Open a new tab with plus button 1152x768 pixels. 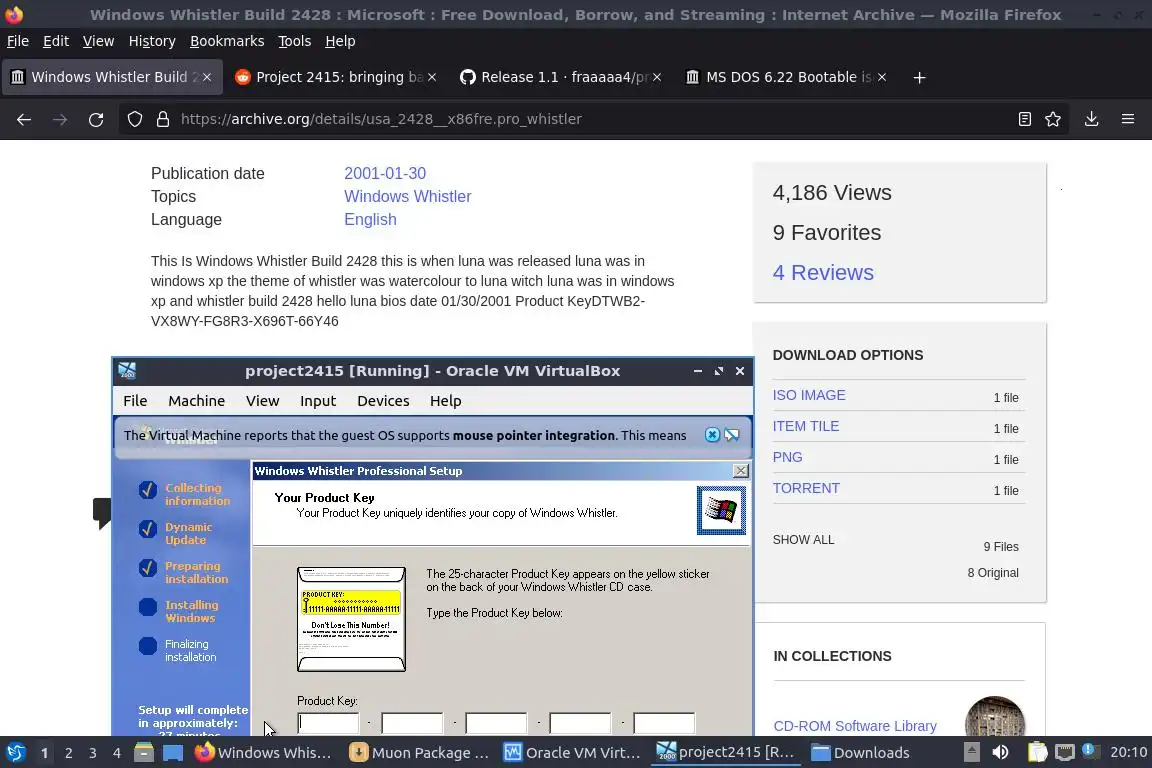919,77
